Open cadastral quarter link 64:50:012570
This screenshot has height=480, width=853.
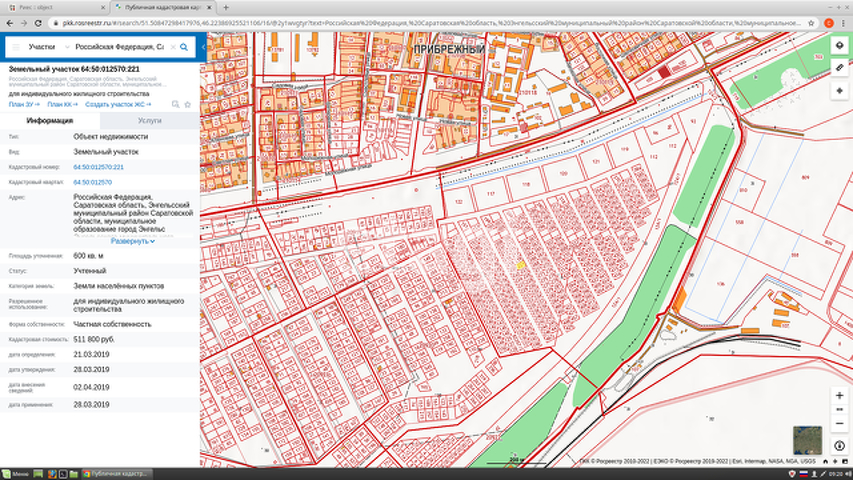point(92,183)
